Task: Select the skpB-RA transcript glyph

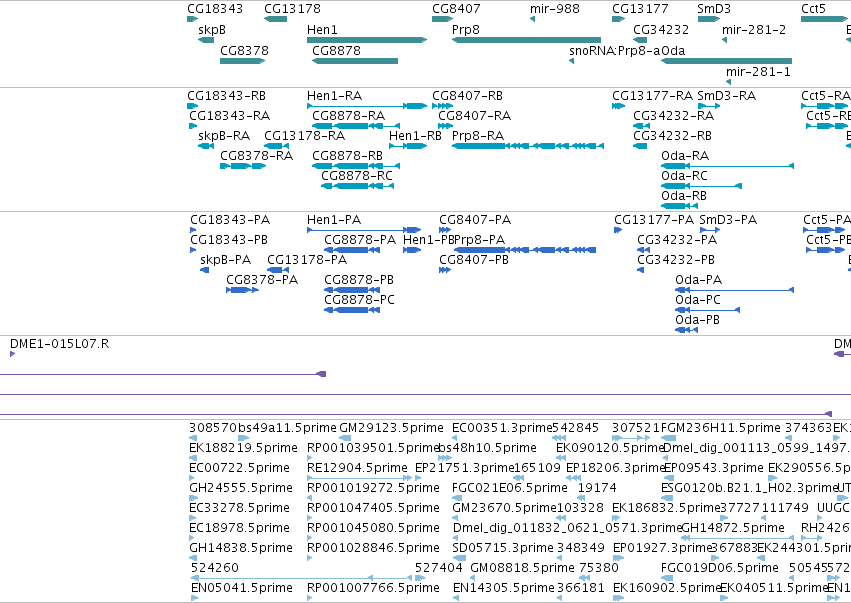Action: tap(206, 145)
